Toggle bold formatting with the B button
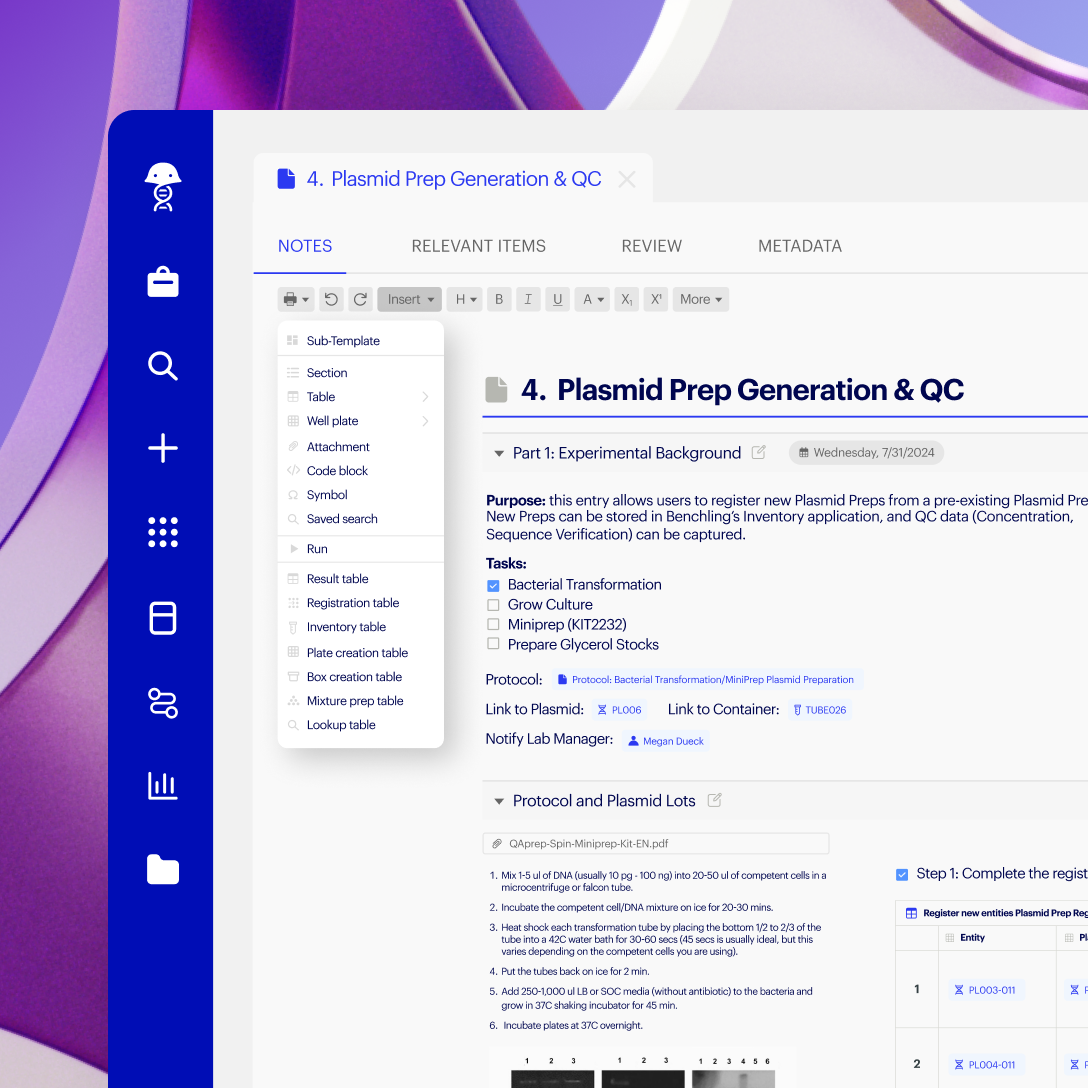Viewport: 1088px width, 1088px height. 499,299
